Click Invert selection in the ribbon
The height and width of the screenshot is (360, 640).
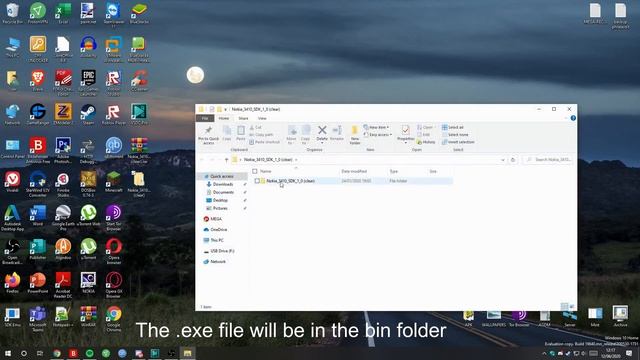point(458,142)
